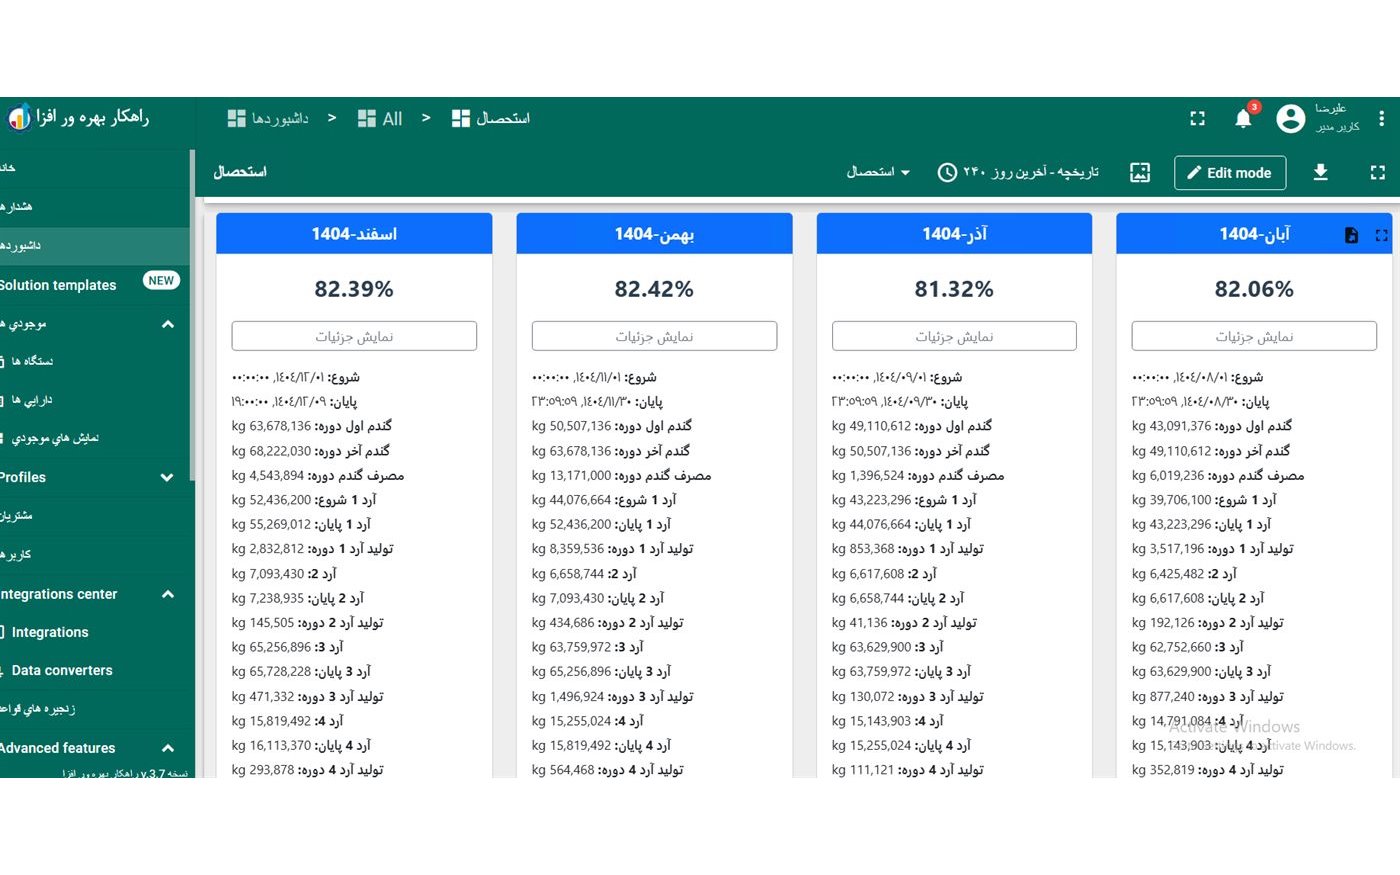Maximize the آبان-1404 widget card
Screen dimensions: 1400x875
(1381, 235)
